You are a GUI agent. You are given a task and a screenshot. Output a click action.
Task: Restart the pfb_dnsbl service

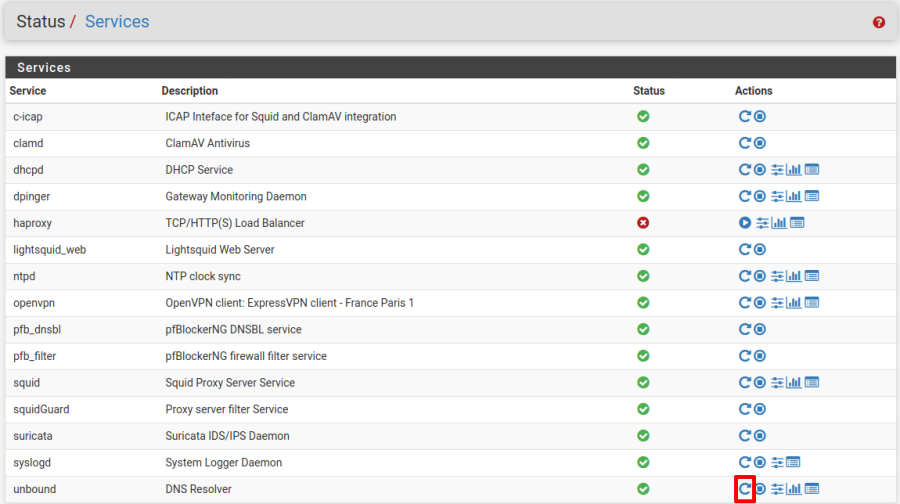pos(745,329)
